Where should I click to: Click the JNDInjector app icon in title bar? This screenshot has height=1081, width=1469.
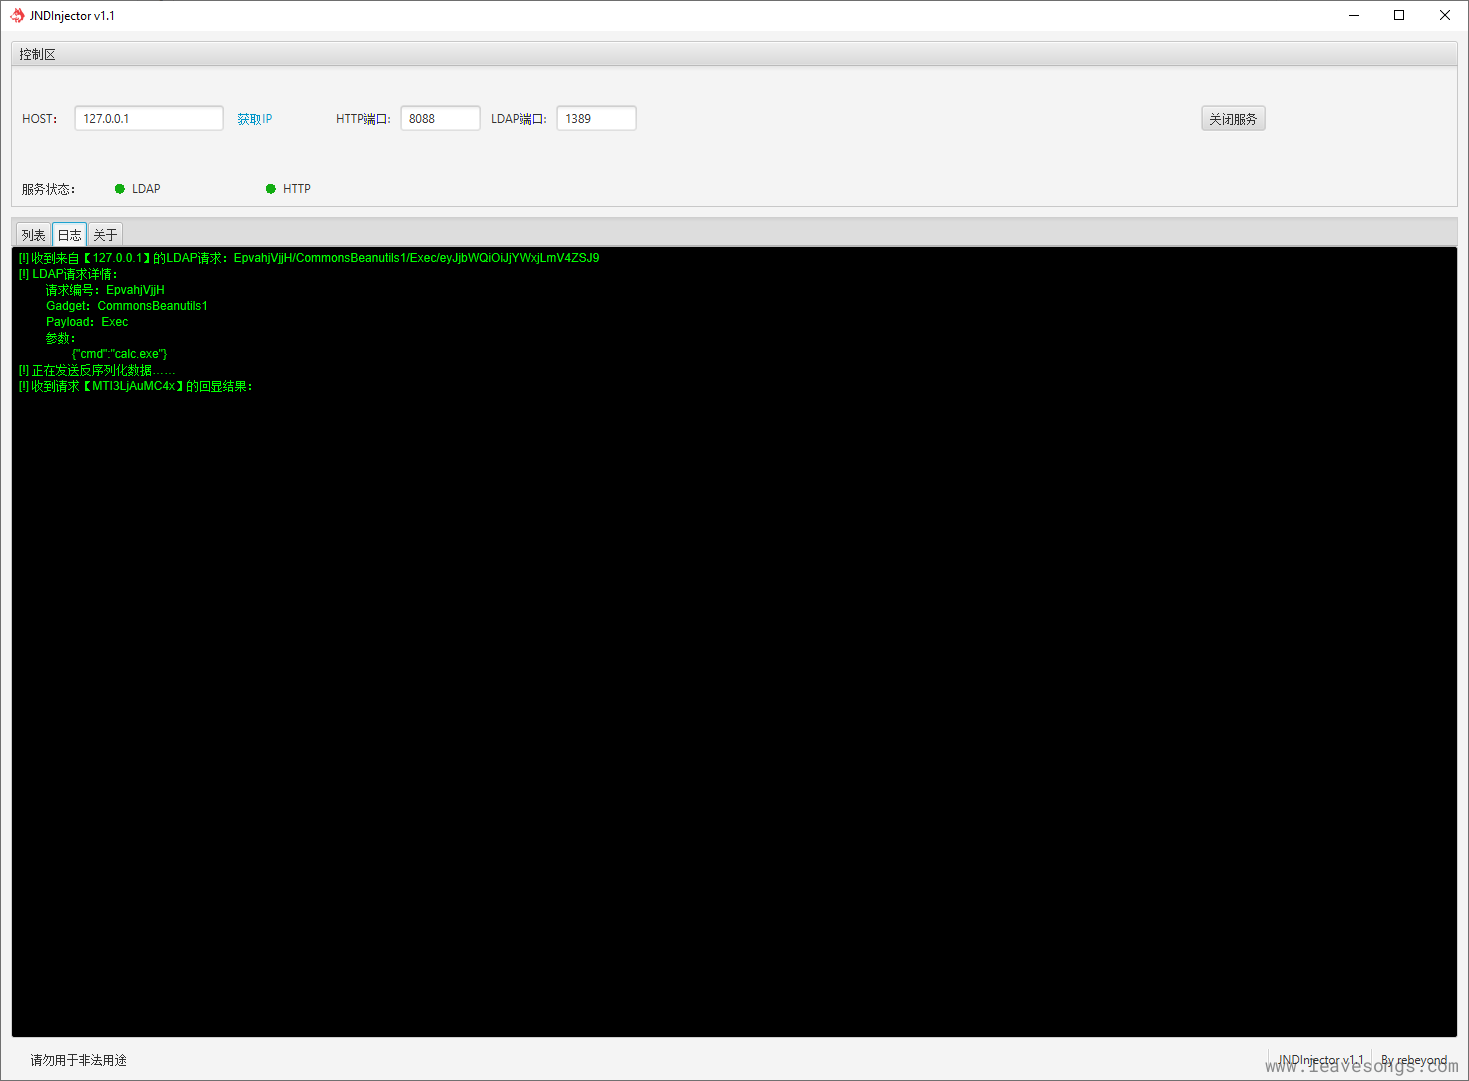[17, 15]
